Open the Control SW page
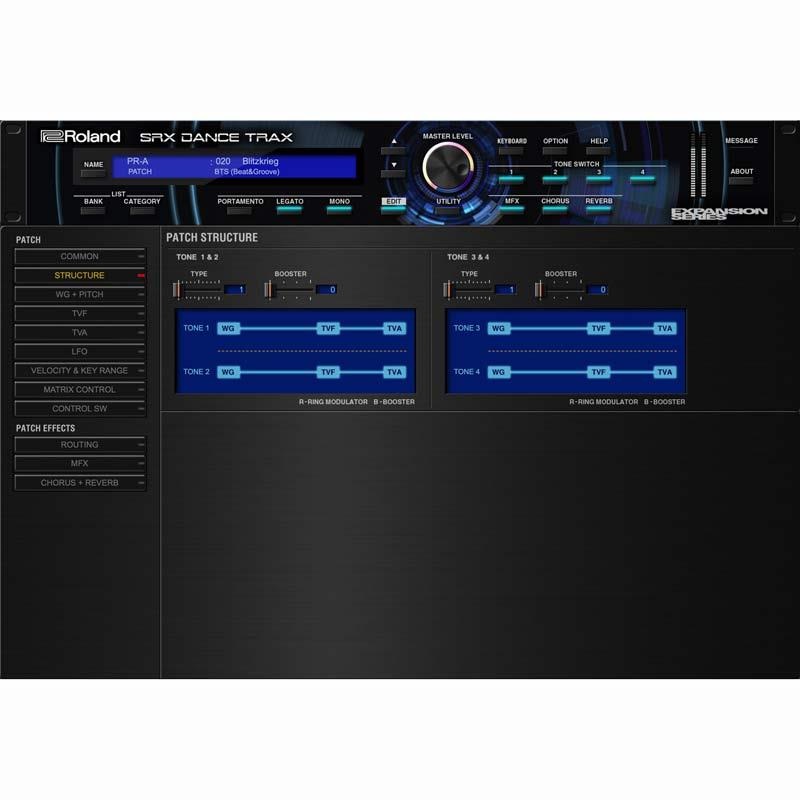The width and height of the screenshot is (800, 800). pos(80,409)
